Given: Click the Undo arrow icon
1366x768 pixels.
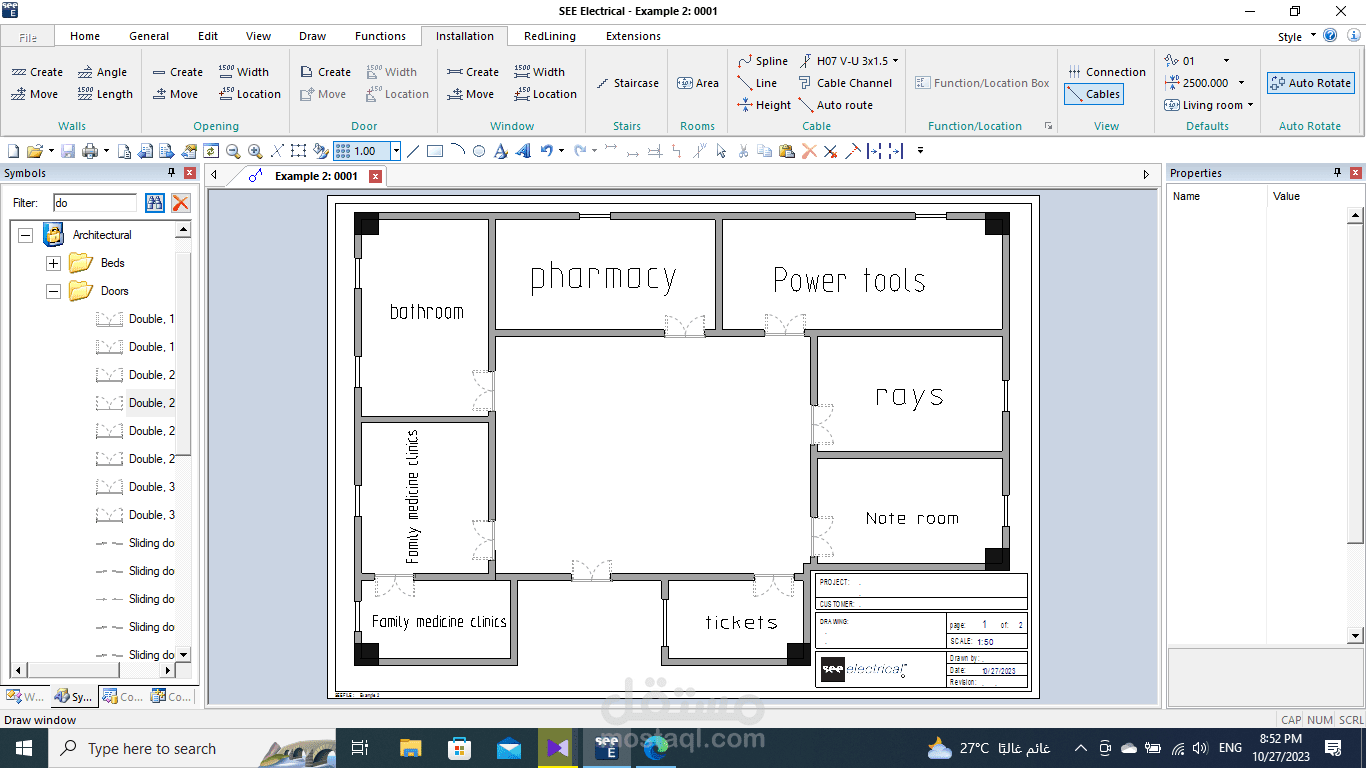Looking at the screenshot, I should 546,151.
